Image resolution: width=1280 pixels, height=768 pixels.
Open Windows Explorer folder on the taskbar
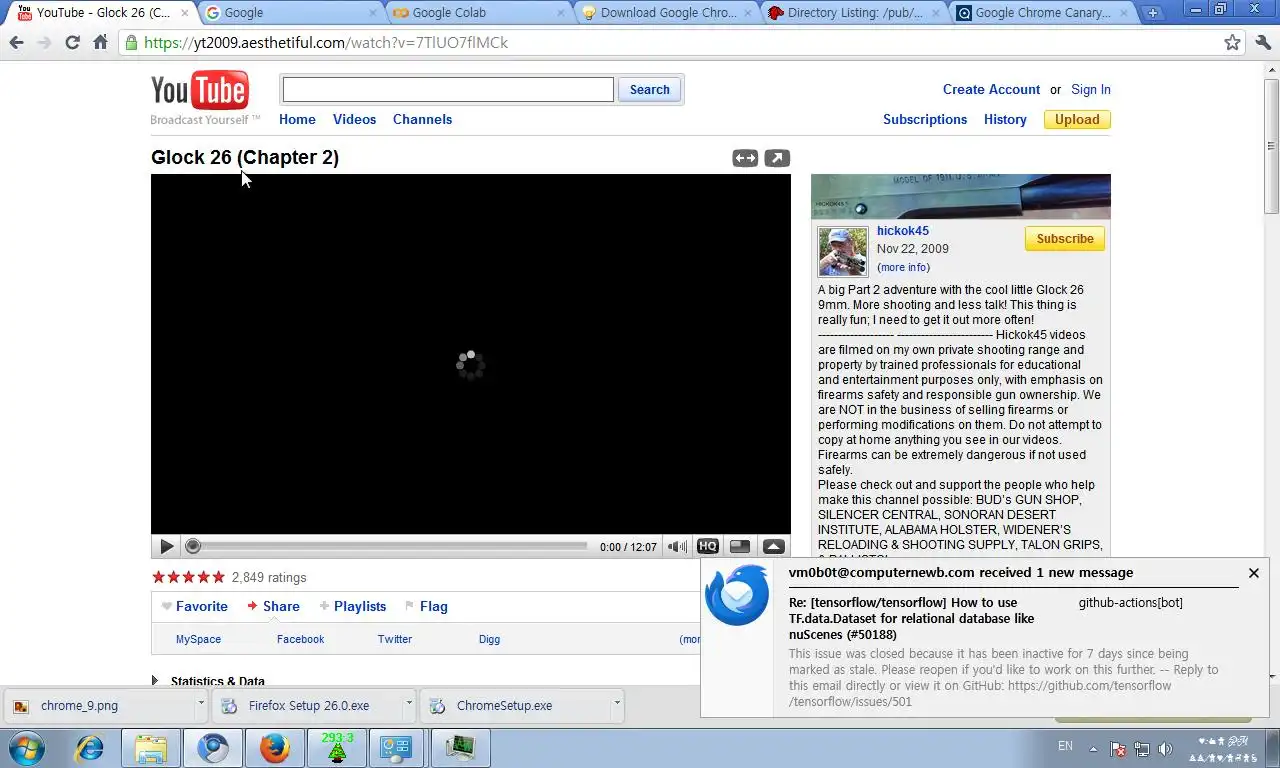[151, 748]
